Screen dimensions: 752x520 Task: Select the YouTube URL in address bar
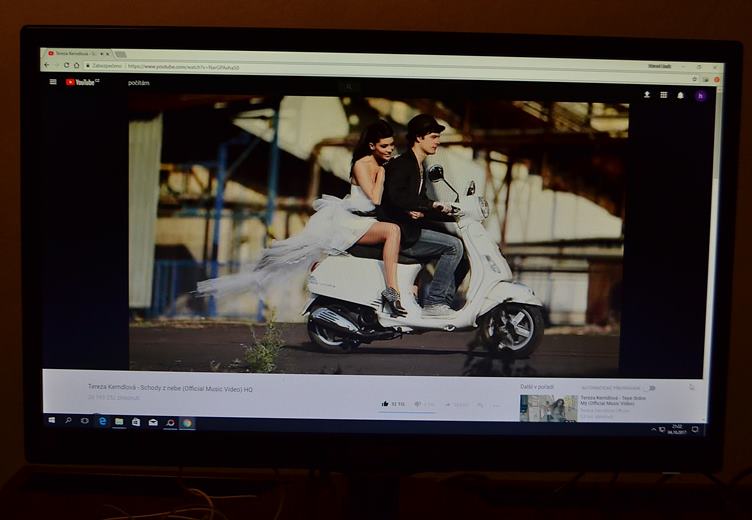pyautogui.click(x=183, y=67)
